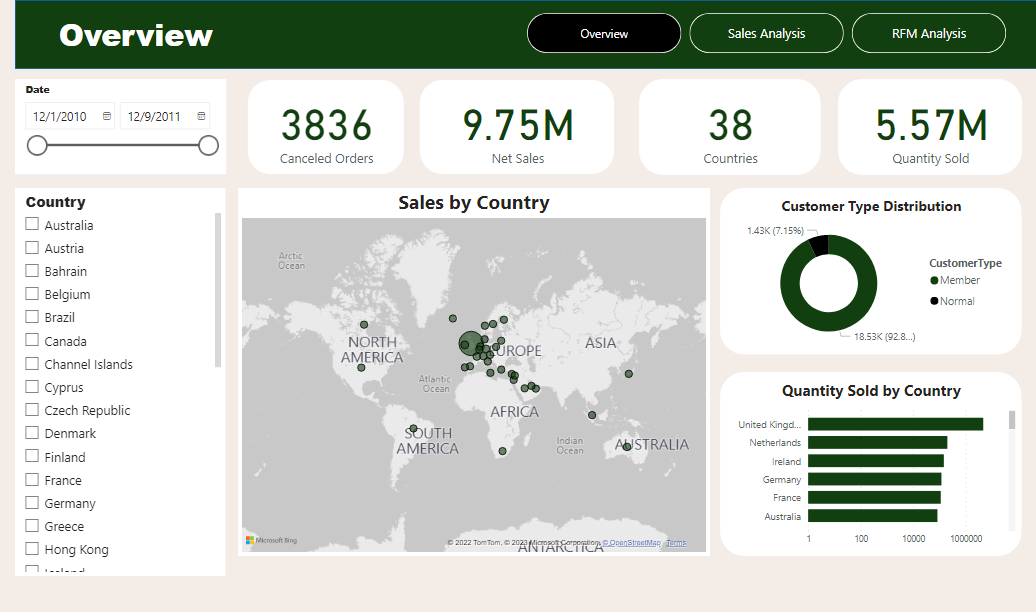Image resolution: width=1036 pixels, height=612 pixels.
Task: Click the start date input field
Action: pyautogui.click(x=62, y=116)
